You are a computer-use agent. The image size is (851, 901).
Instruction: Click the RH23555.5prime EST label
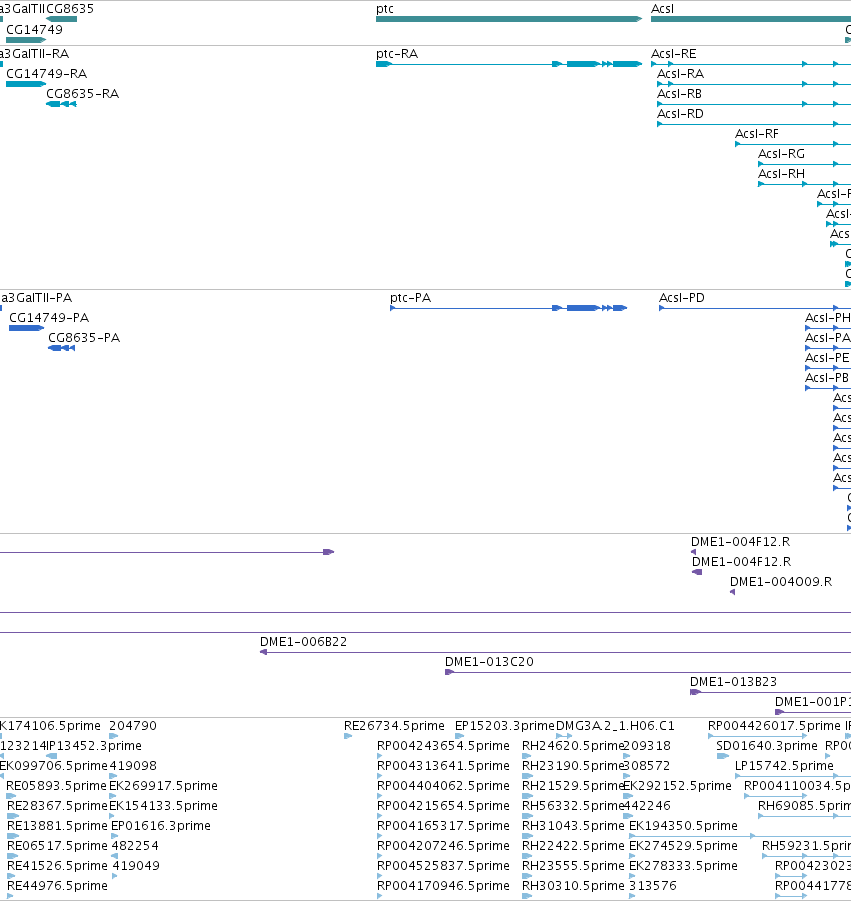click(x=573, y=867)
